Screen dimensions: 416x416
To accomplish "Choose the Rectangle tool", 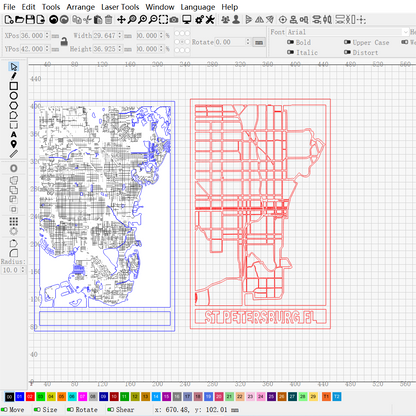I will tap(13, 86).
